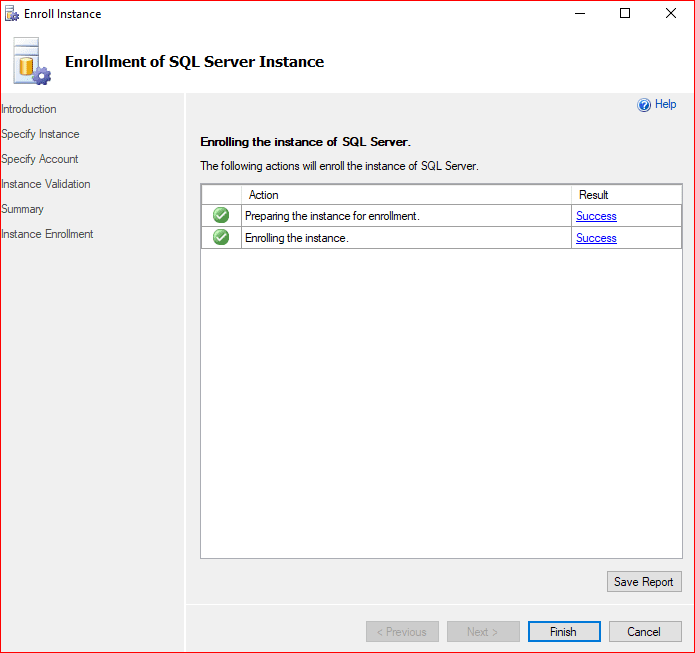Click the Action column header
The width and height of the screenshot is (695, 653).
click(x=264, y=195)
